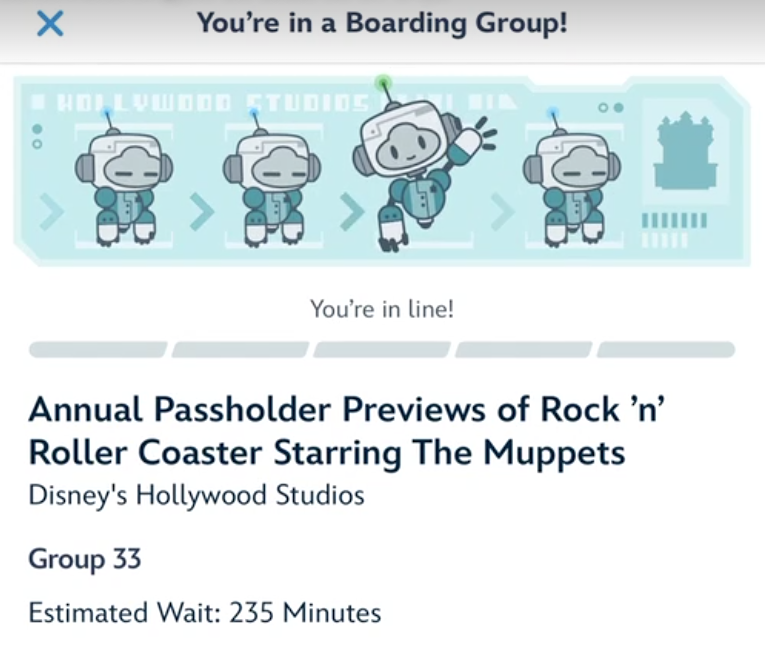
Task: Tap "You're in a Boarding Group!" header
Action: click(x=382, y=23)
